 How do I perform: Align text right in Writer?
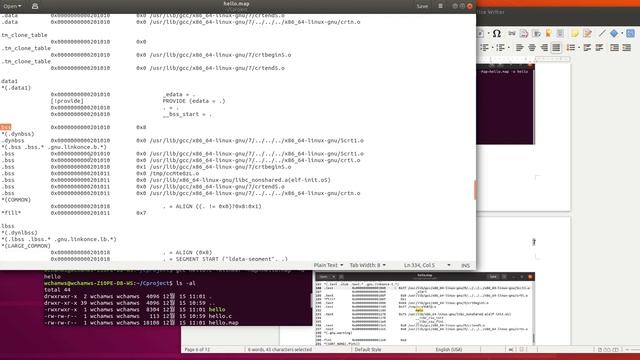(544, 47)
